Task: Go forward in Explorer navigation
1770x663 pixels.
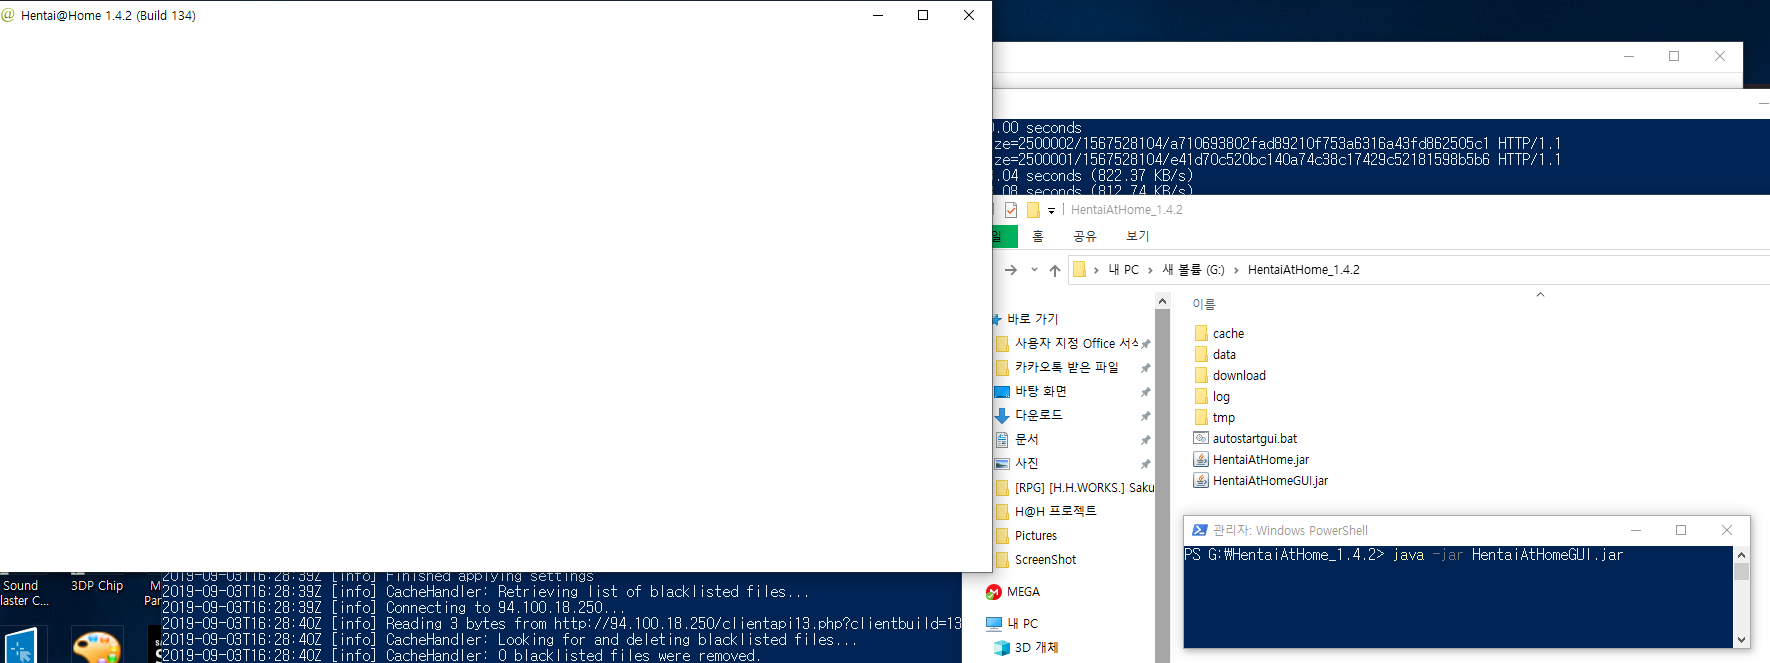Action: (1011, 270)
